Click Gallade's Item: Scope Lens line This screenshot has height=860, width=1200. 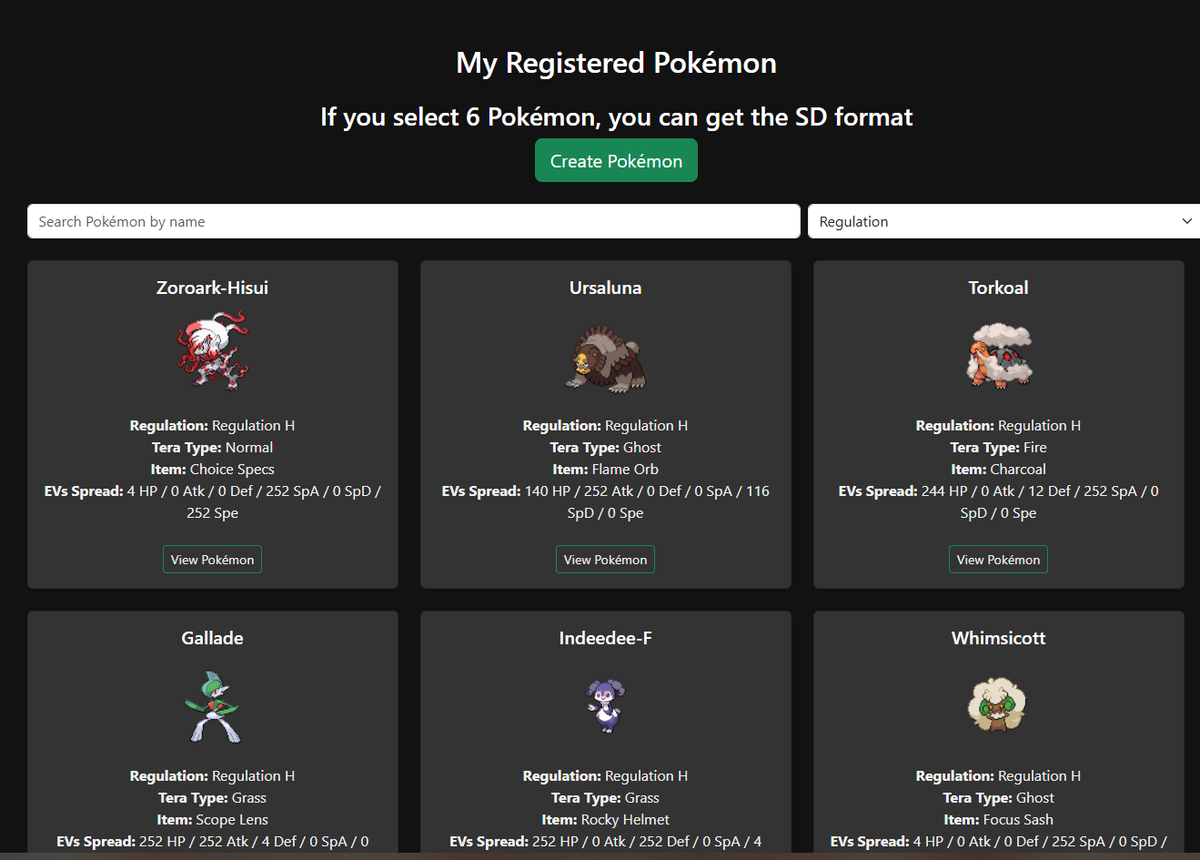click(212, 820)
